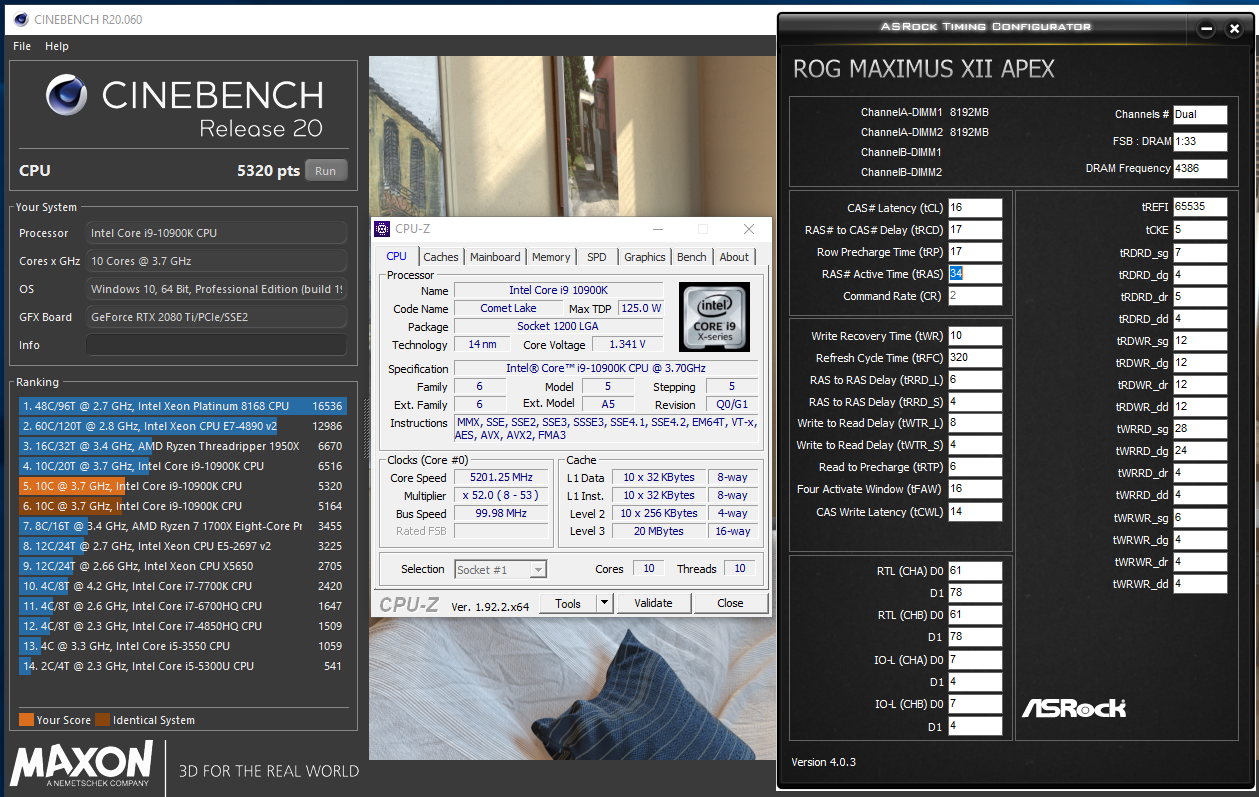Click the tCKE value field
The width and height of the screenshot is (1259, 797).
[x=1200, y=230]
